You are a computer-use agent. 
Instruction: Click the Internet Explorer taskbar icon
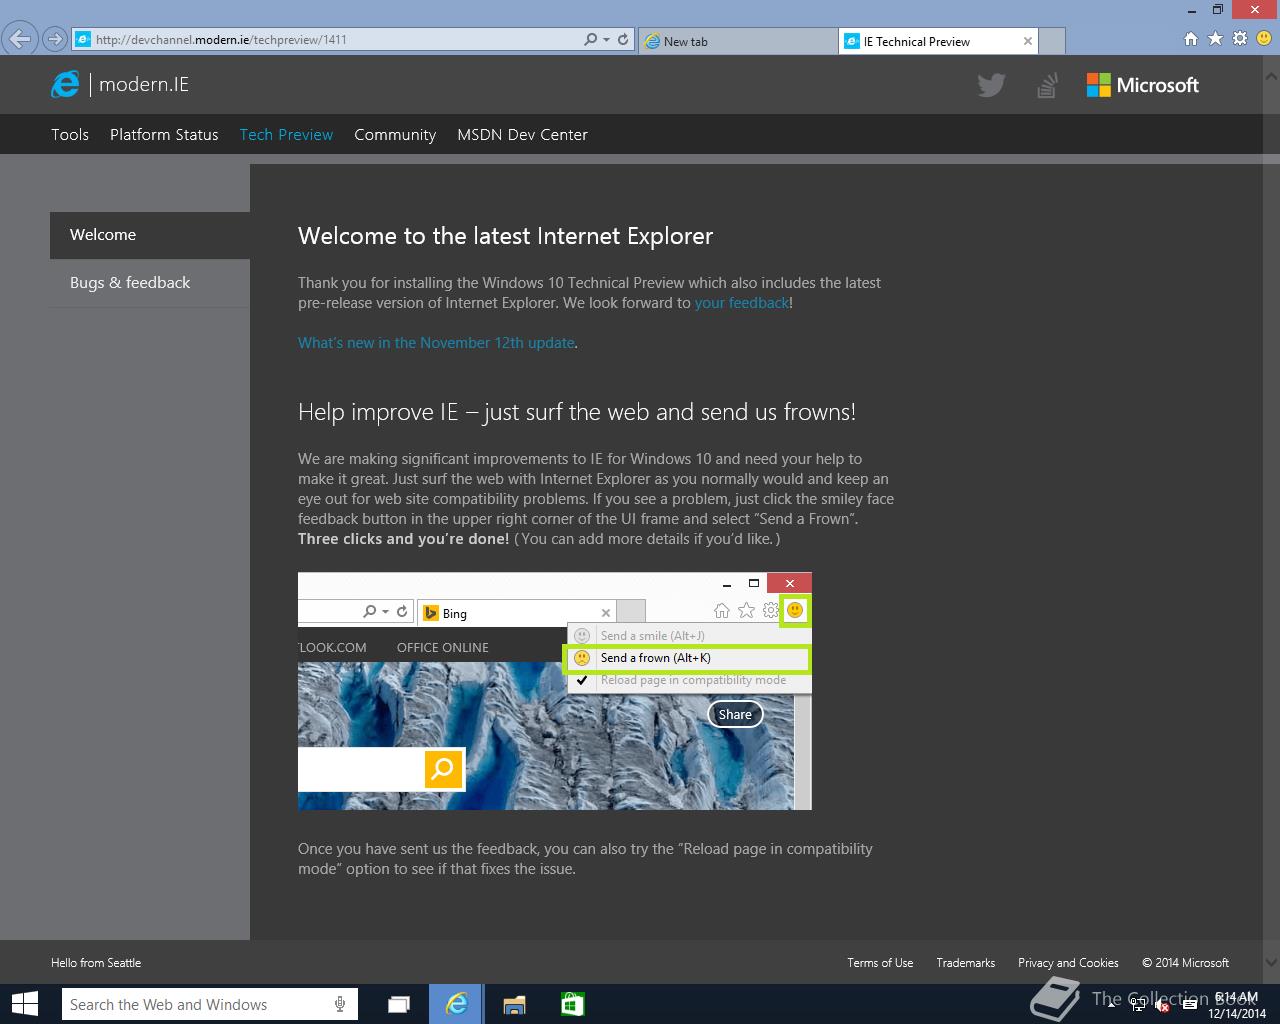click(x=456, y=1004)
